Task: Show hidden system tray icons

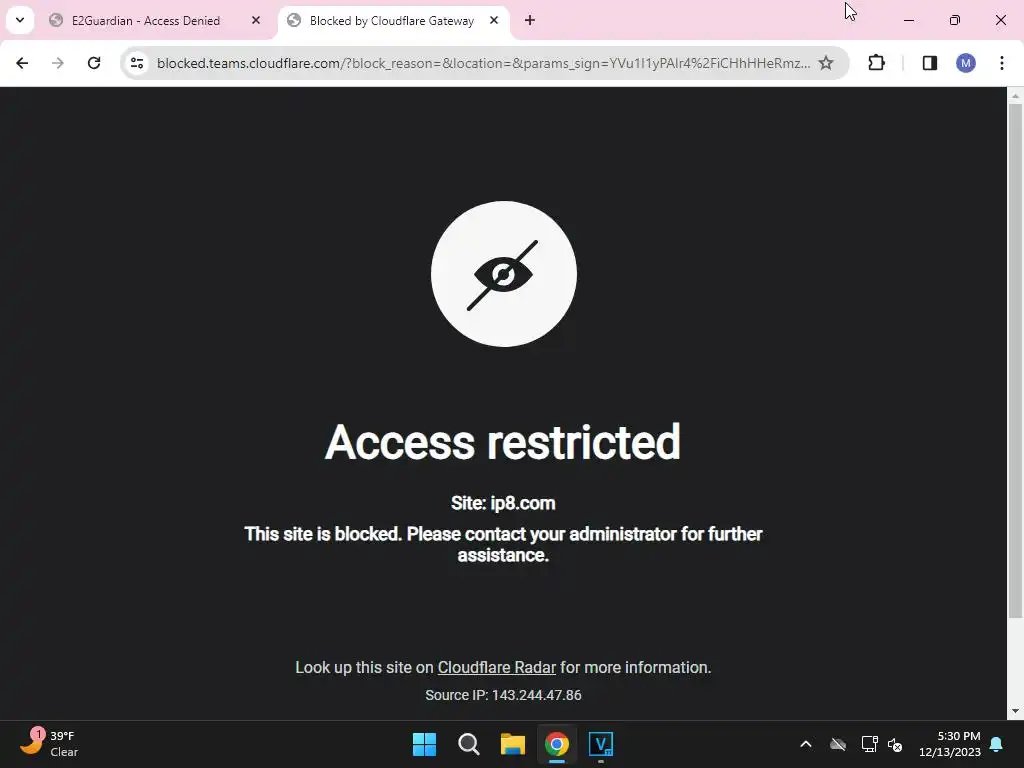Action: point(806,744)
